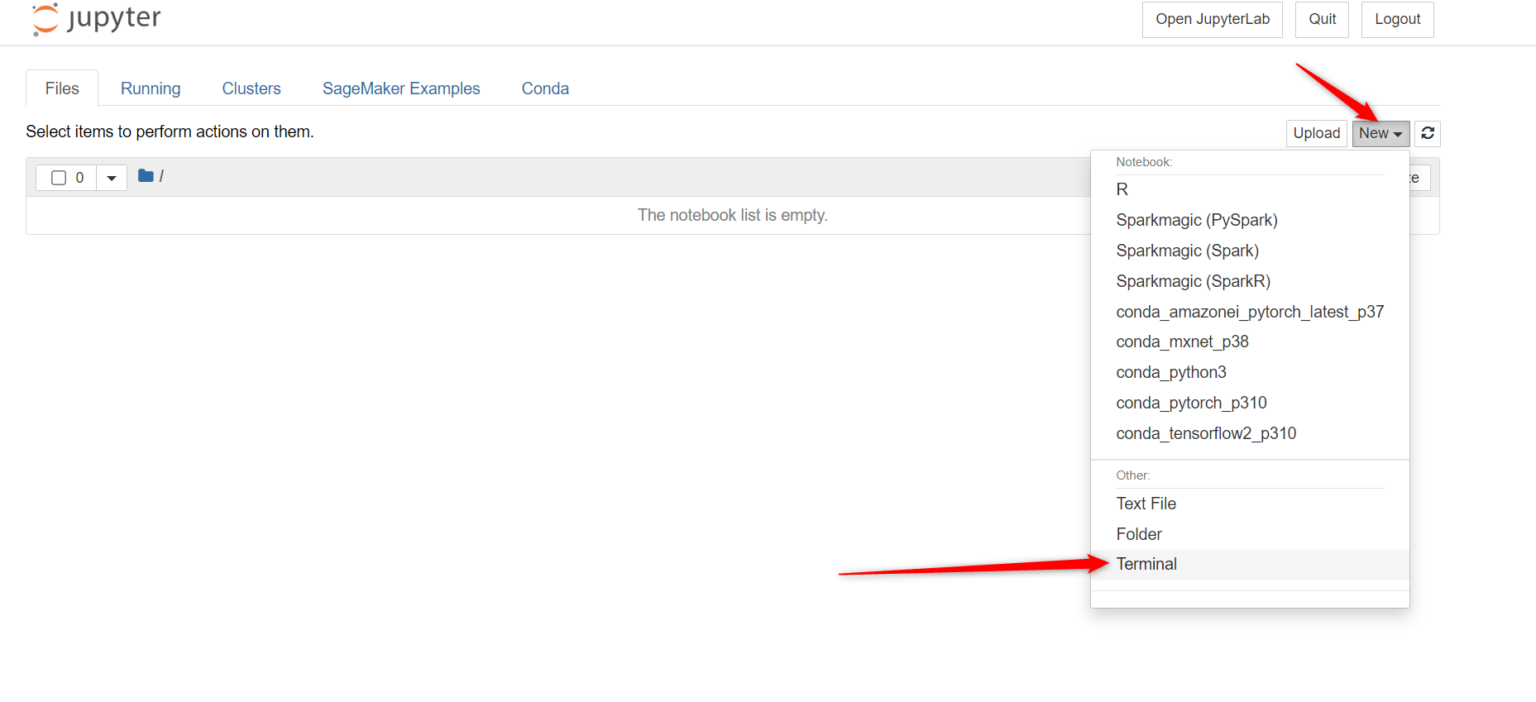
Task: Collapse the New dropdown menu
Action: pos(1380,133)
